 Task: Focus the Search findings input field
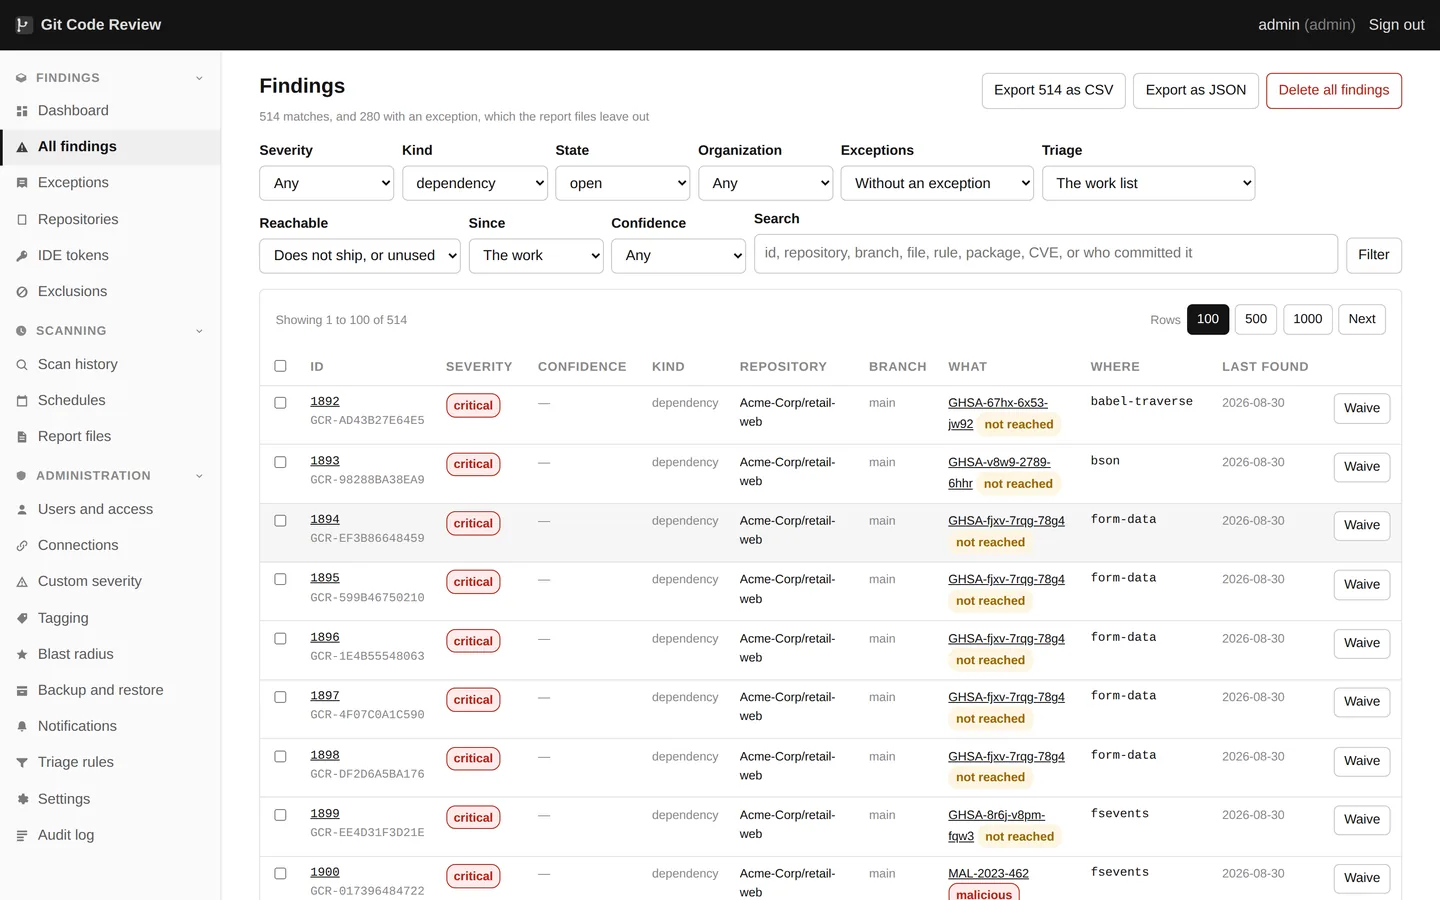1046,253
